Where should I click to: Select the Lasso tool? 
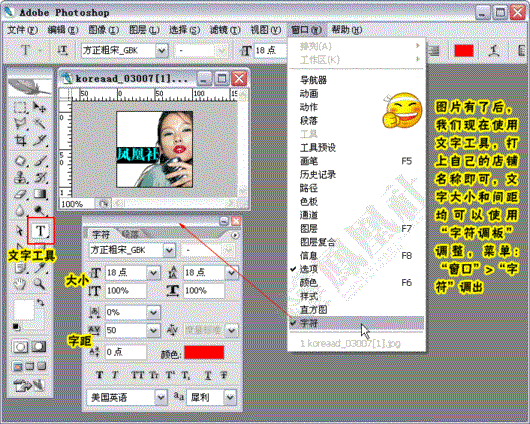pos(20,124)
